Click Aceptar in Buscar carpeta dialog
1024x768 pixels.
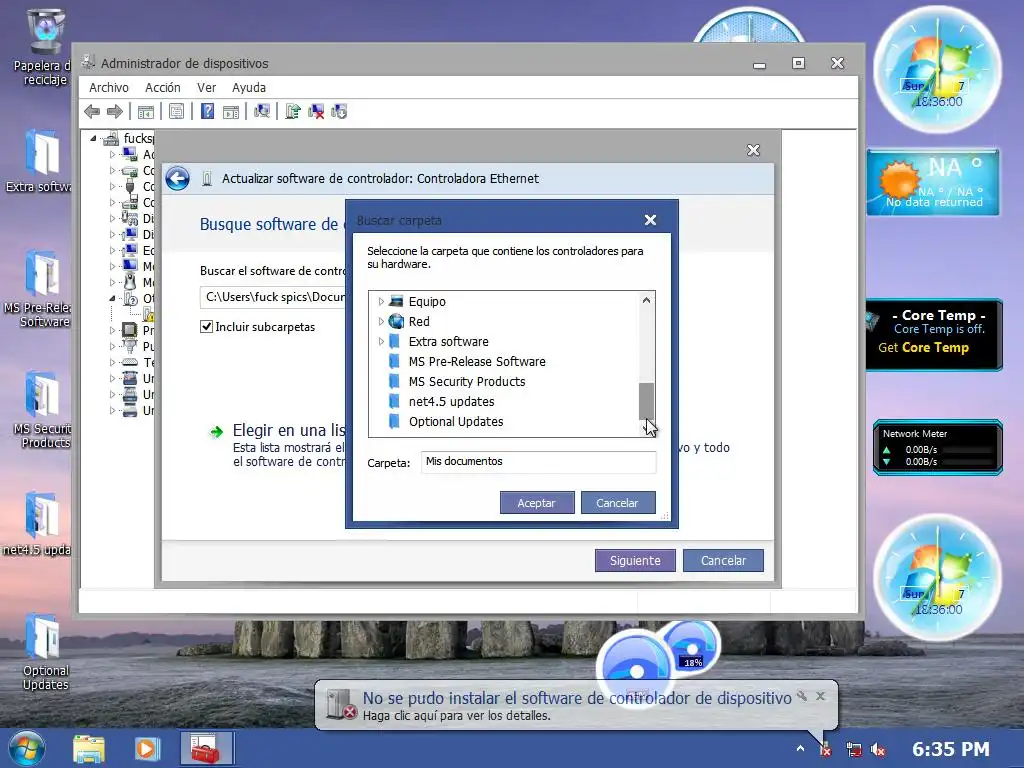537,503
